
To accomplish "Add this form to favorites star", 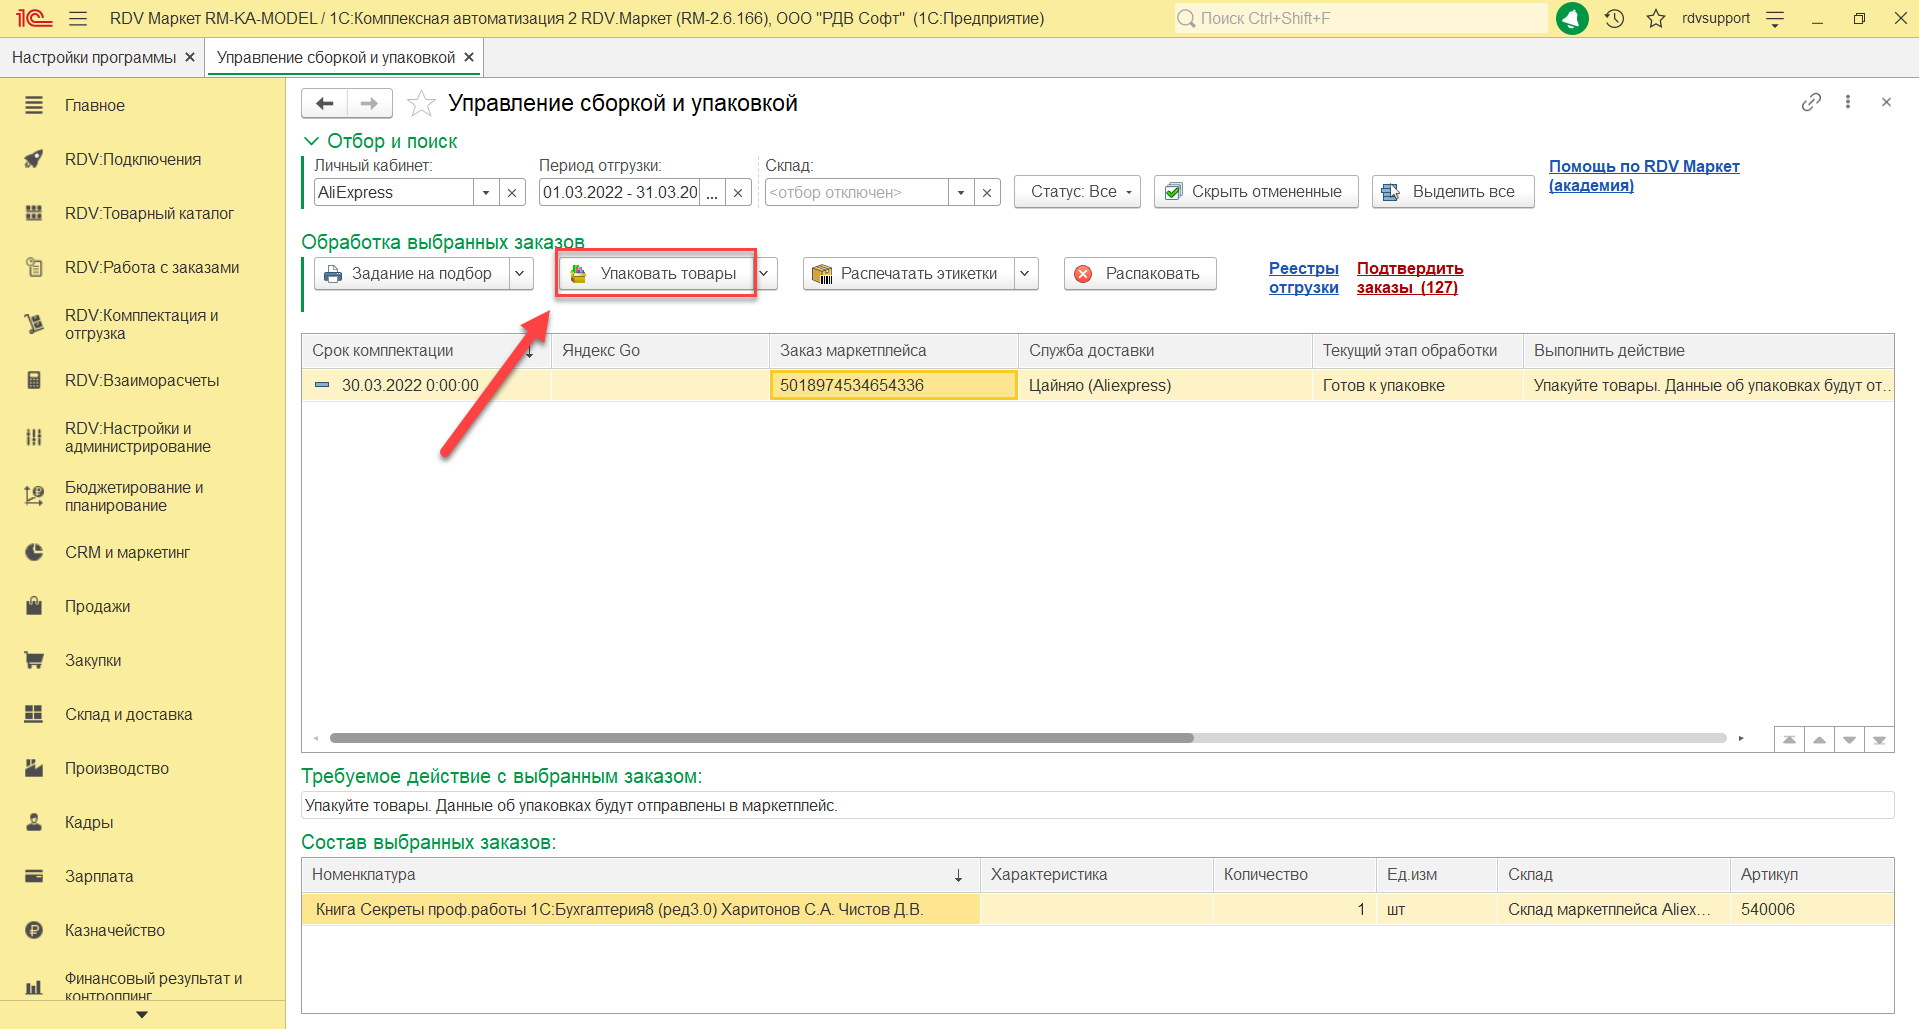I will point(421,103).
